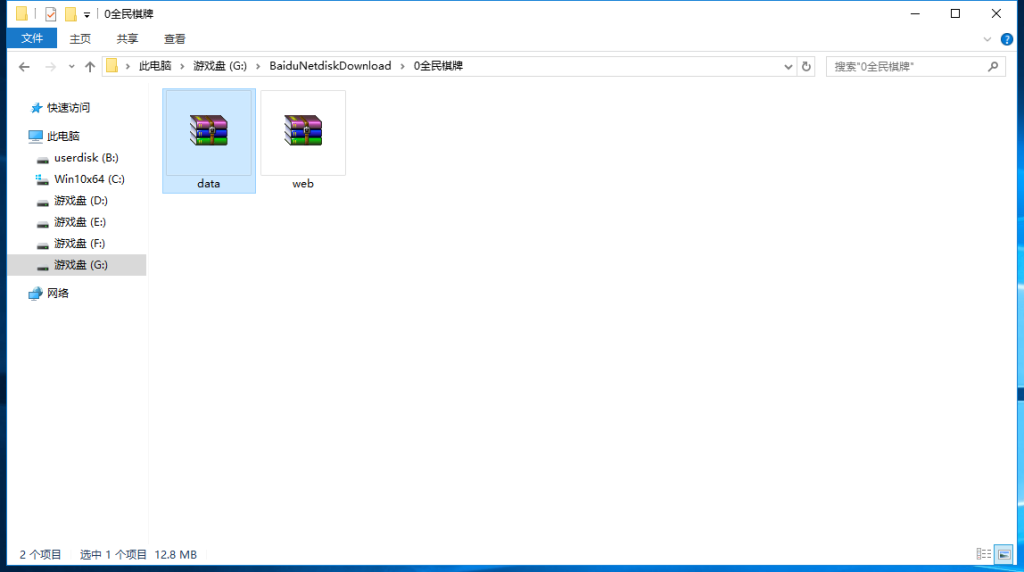Click BaiduNetdiskDownload in the address path
Viewport: 1024px width, 572px height.
(x=330, y=66)
